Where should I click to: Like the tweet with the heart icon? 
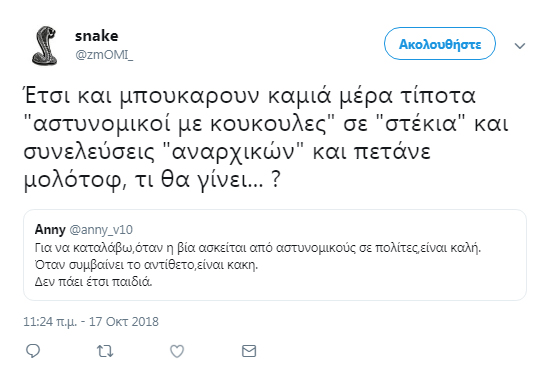point(177,351)
